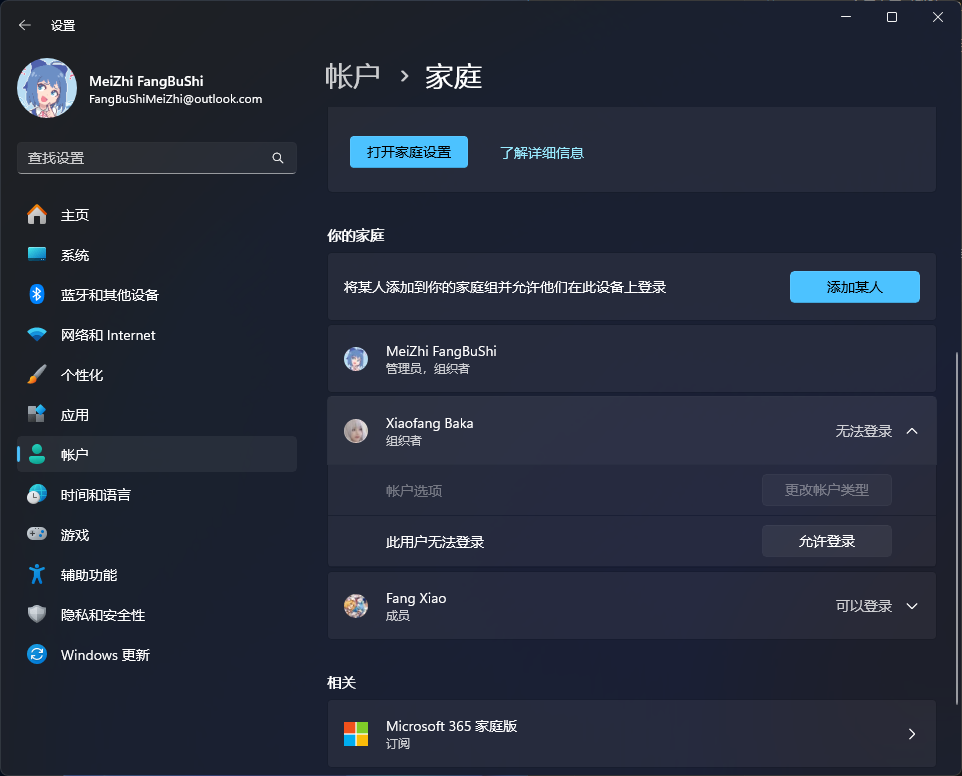Image resolution: width=962 pixels, height=776 pixels.
Task: Click the 打开家庭设置 button
Action: 408,152
